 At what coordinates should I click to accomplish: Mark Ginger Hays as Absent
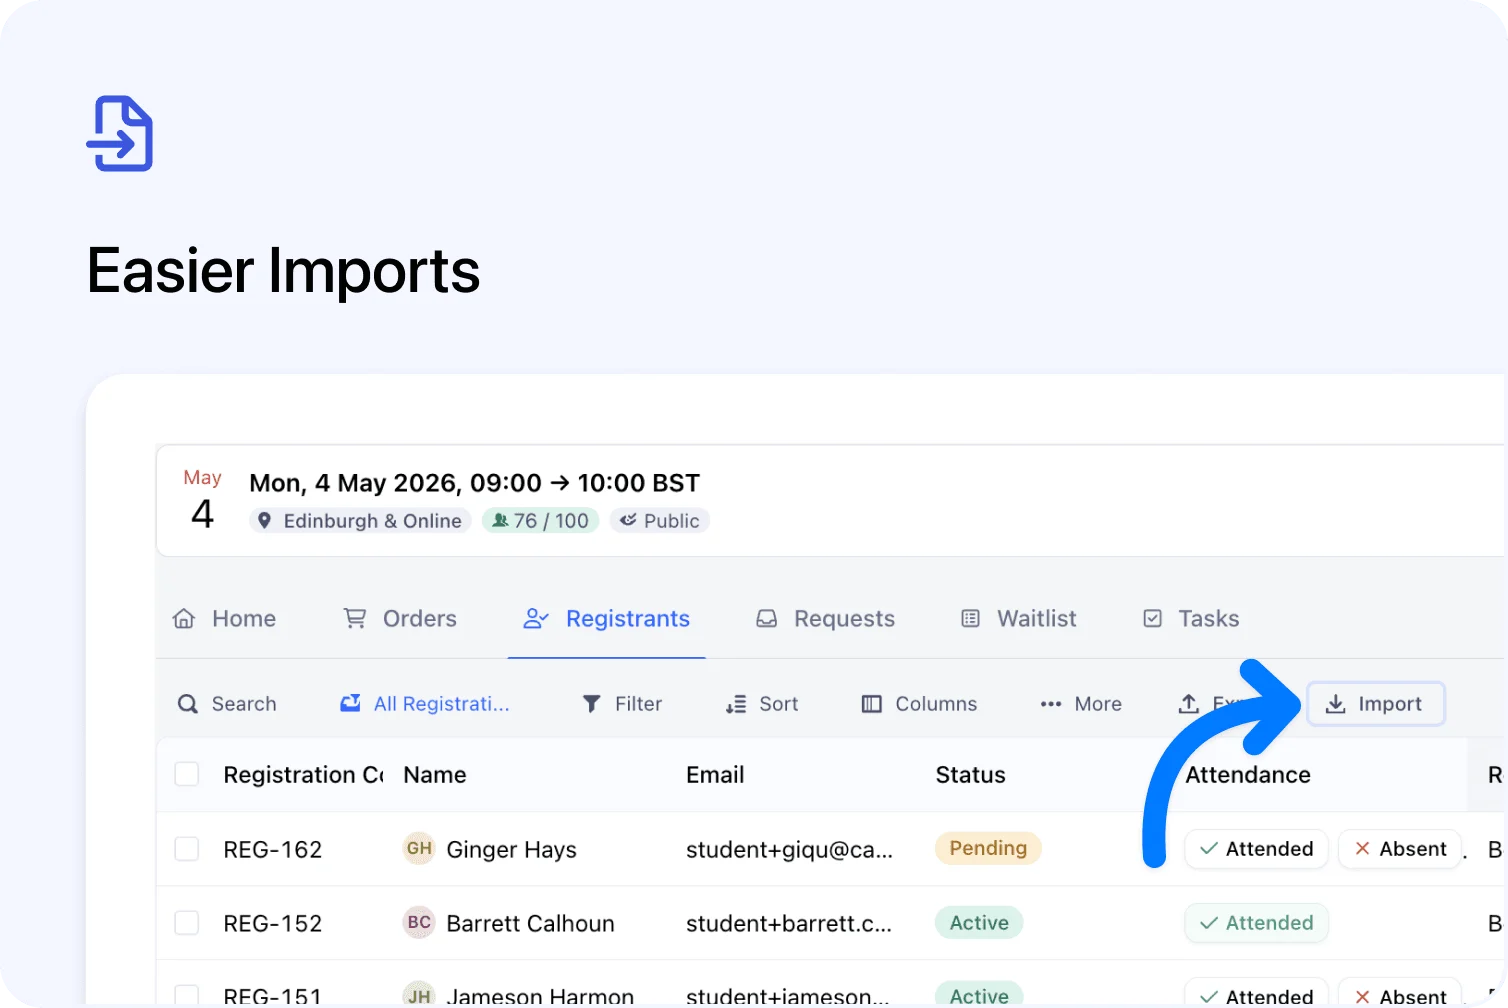tap(1400, 849)
